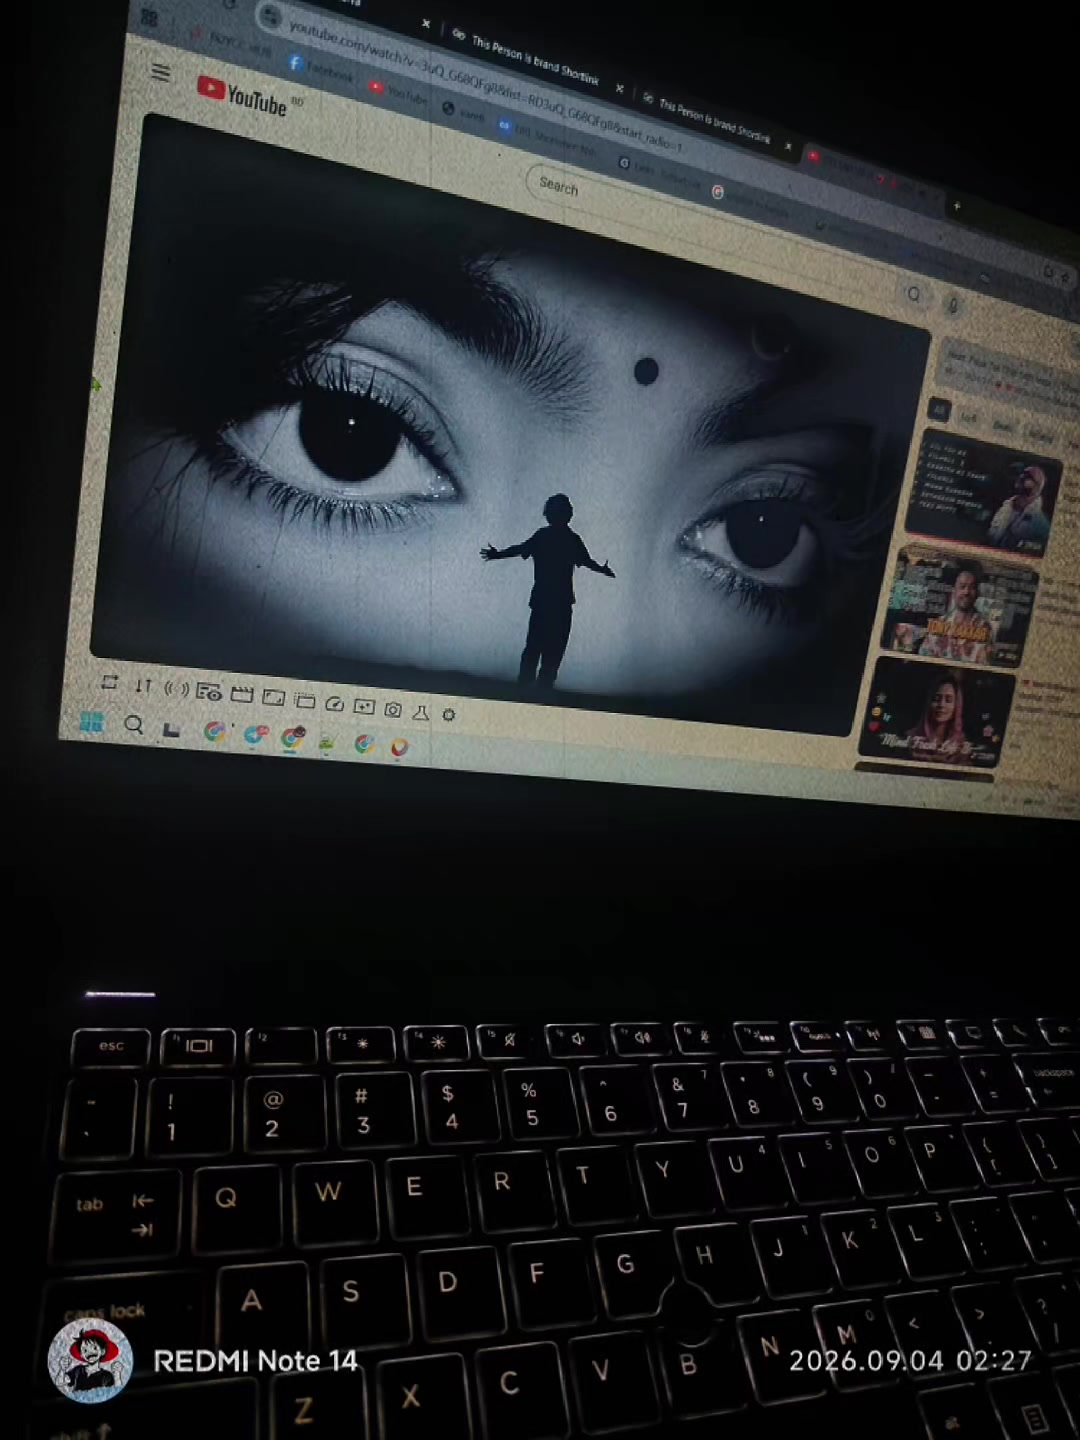Click the broadcast waves icon below the video
The width and height of the screenshot is (1080, 1440).
176,688
